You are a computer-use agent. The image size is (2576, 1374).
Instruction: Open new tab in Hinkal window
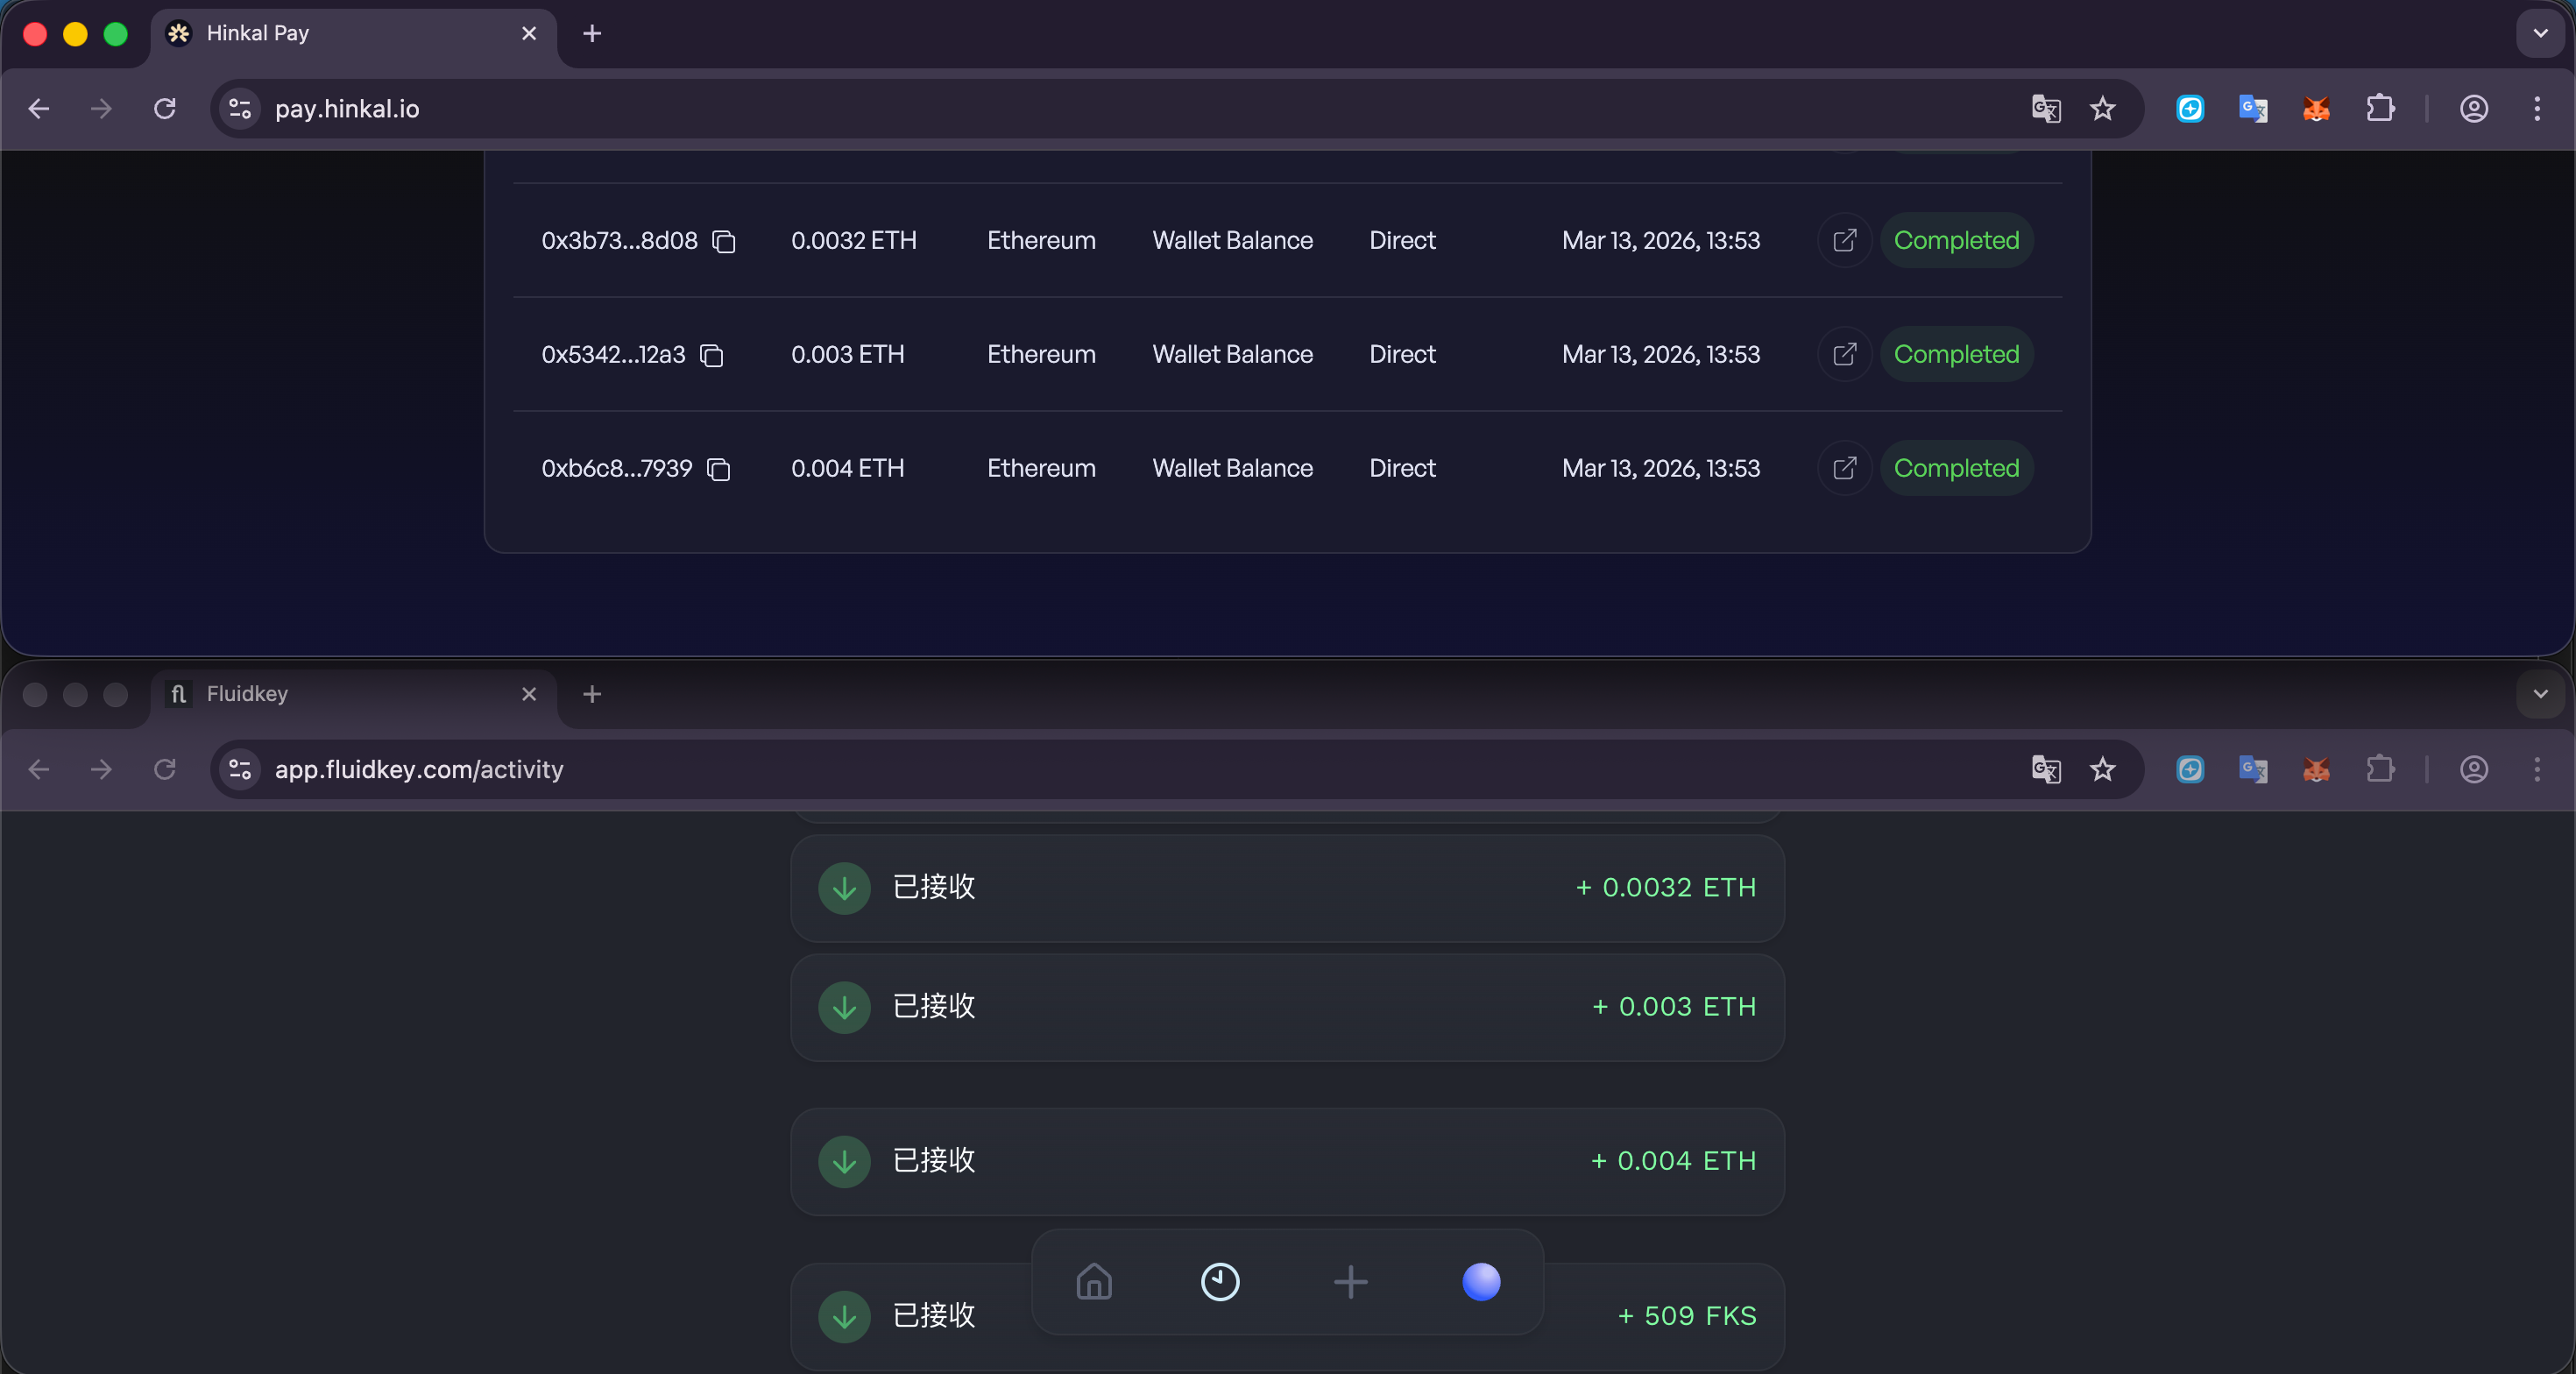click(592, 34)
